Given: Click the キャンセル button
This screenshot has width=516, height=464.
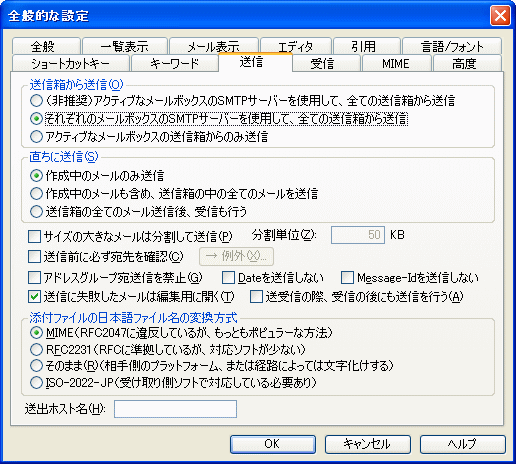Looking at the screenshot, I should pos(368,444).
